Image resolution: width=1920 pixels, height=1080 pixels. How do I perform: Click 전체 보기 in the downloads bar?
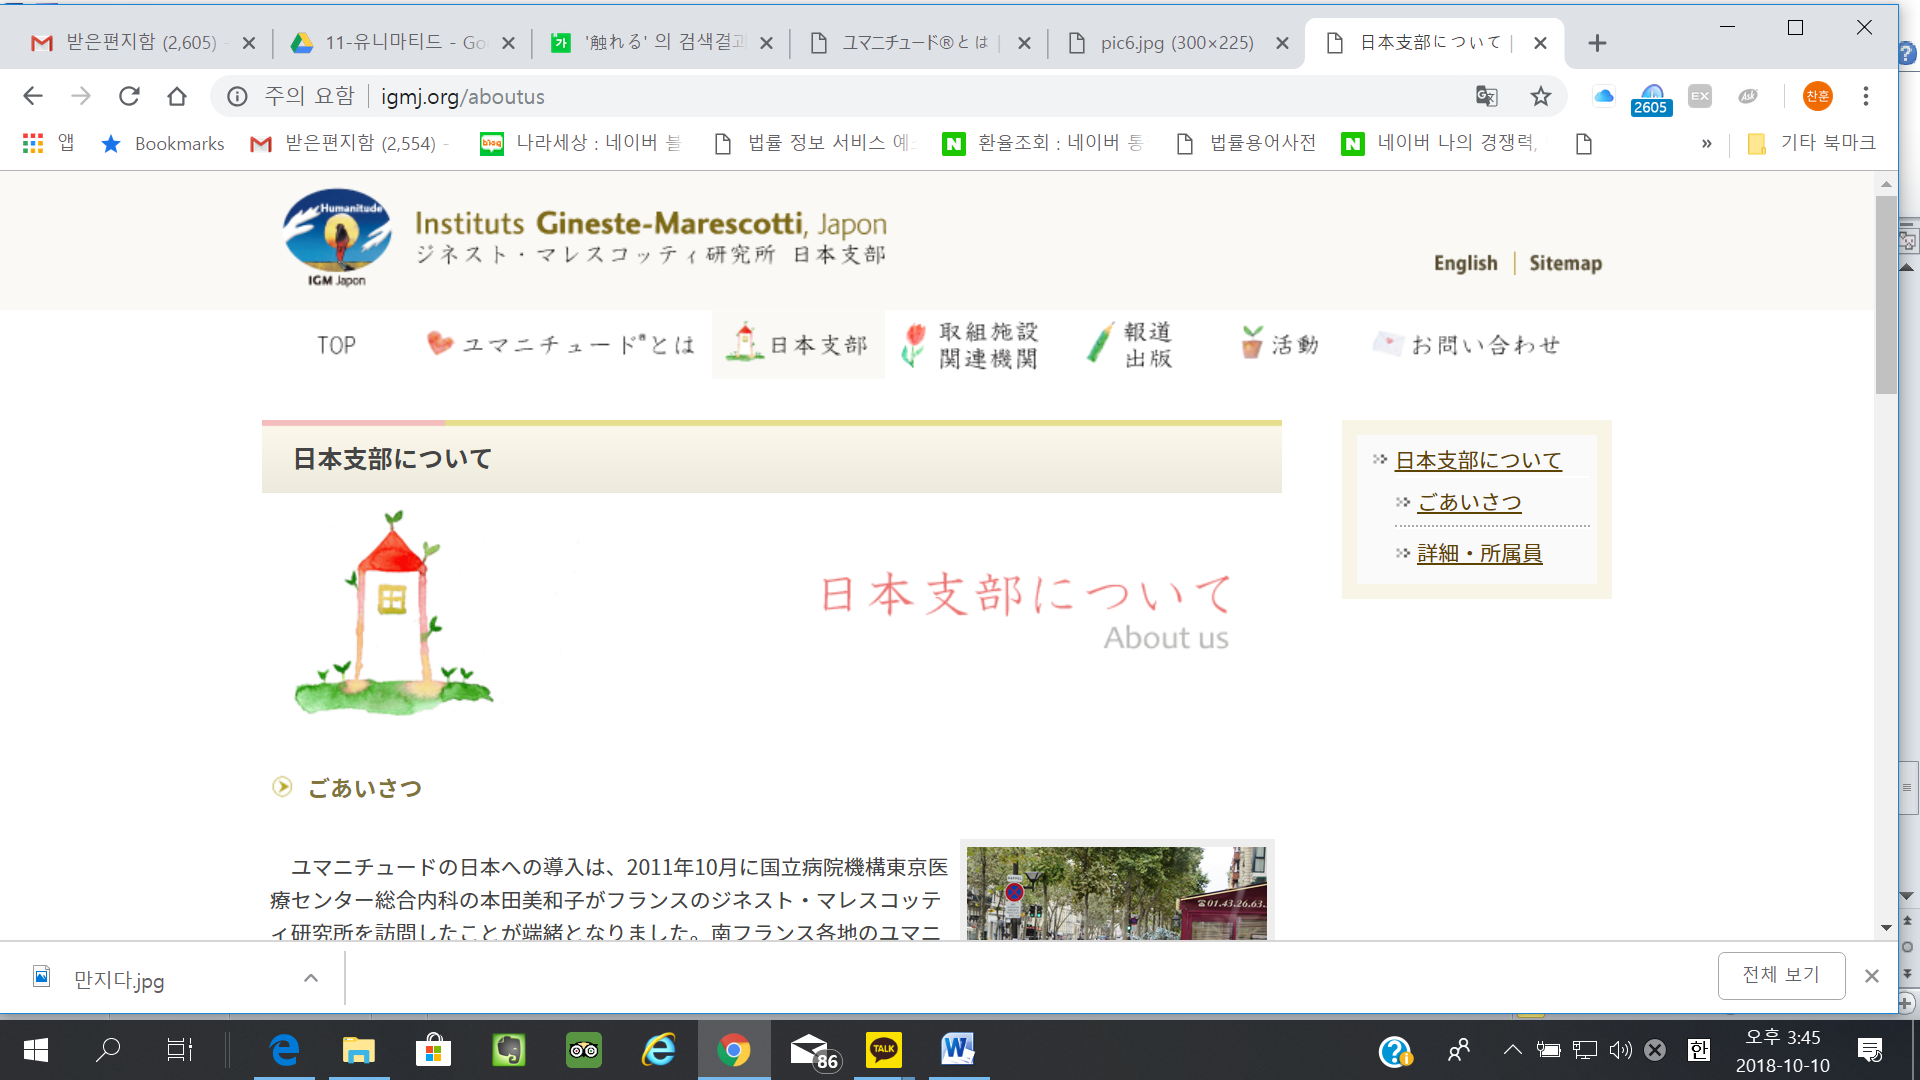(1781, 975)
